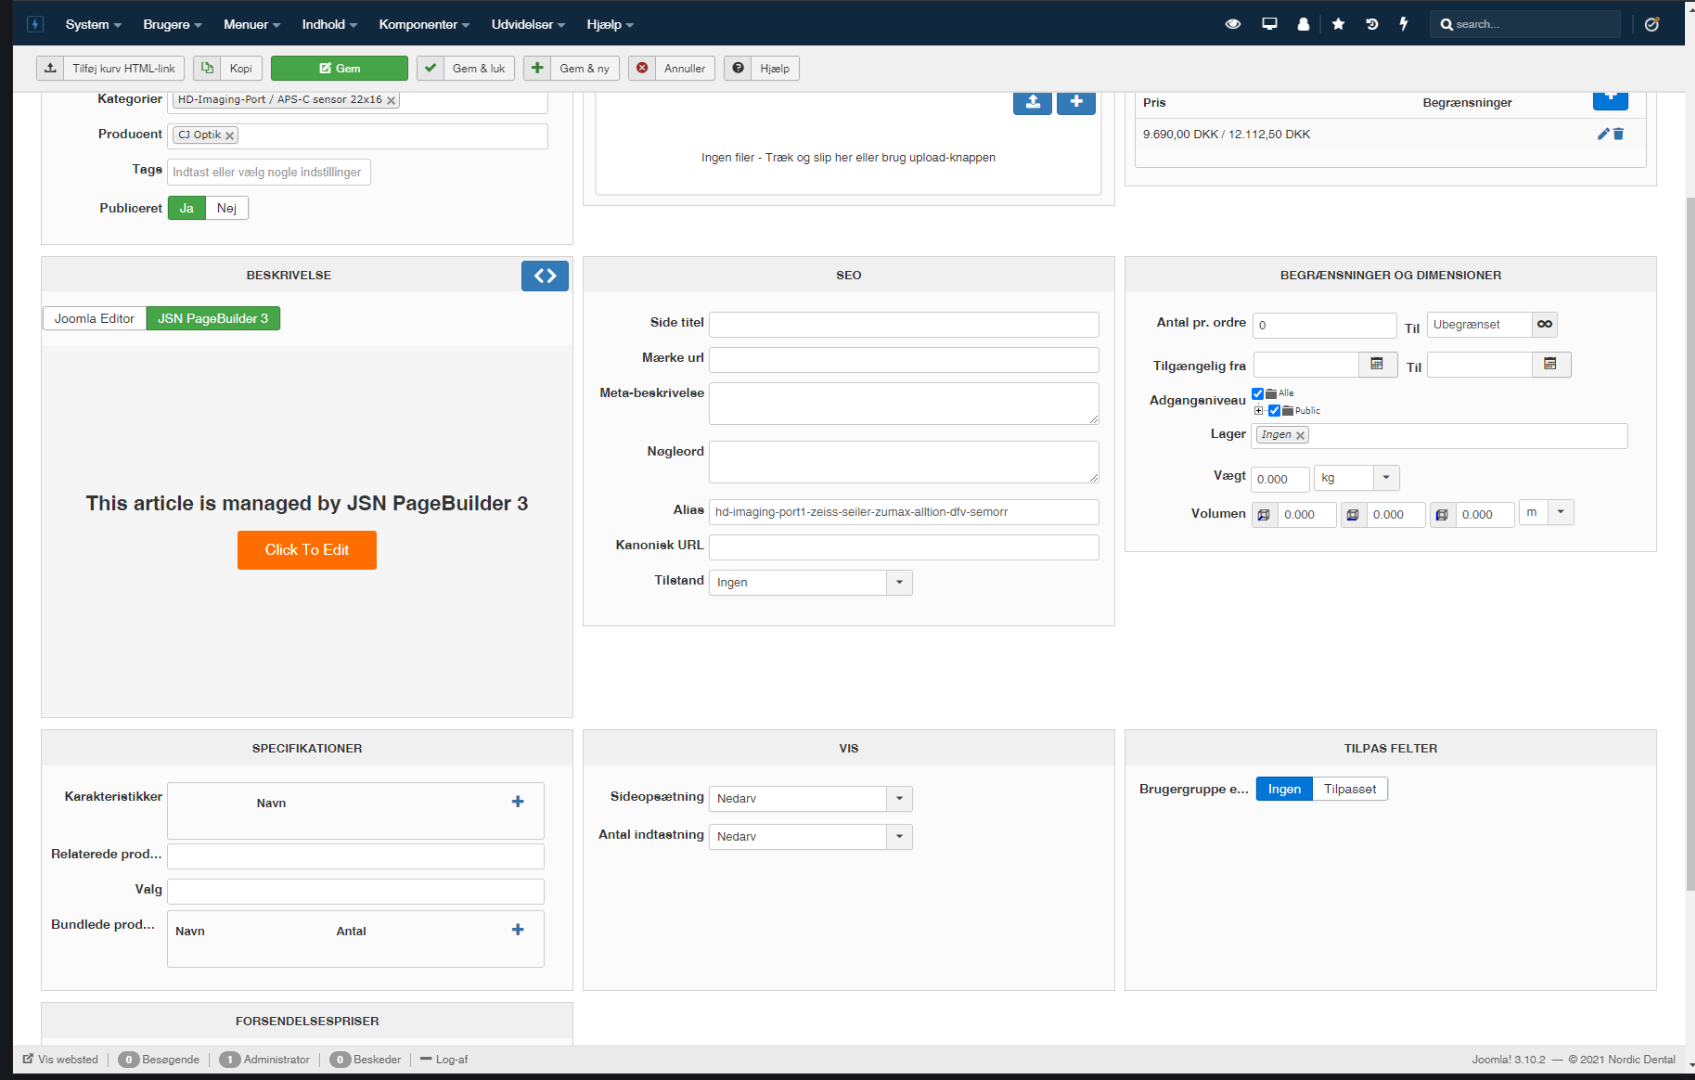Click the Hjælp toolbar button
This screenshot has height=1080, width=1695.
(x=762, y=68)
